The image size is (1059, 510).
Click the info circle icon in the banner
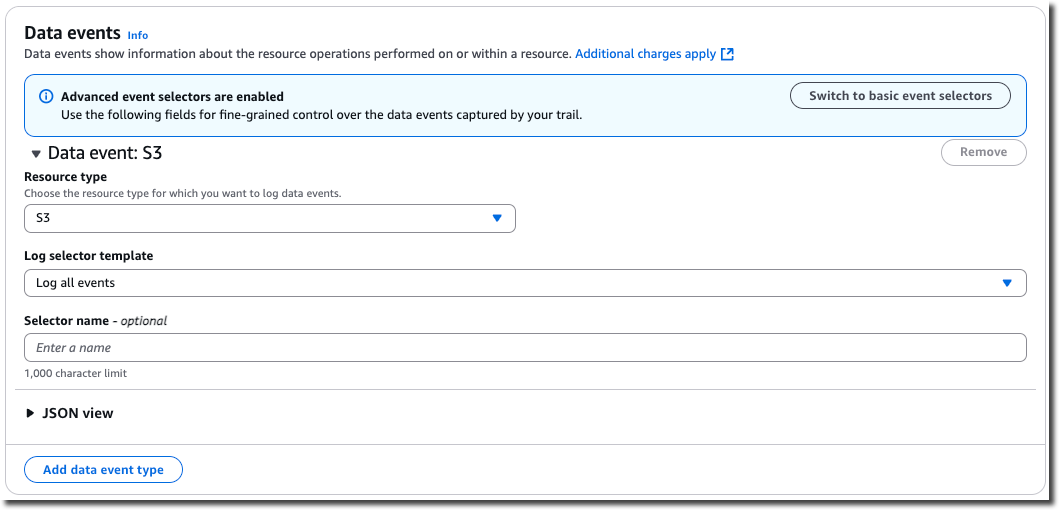pyautogui.click(x=45, y=97)
